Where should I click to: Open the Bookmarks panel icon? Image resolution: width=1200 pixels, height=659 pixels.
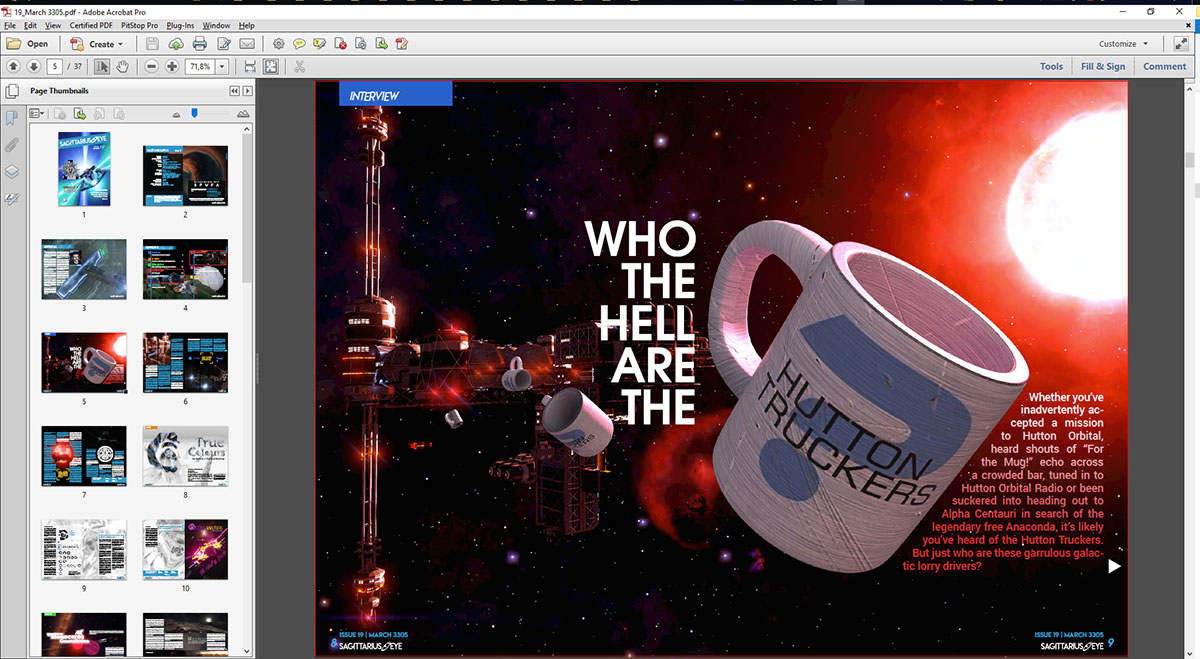click(x=12, y=118)
